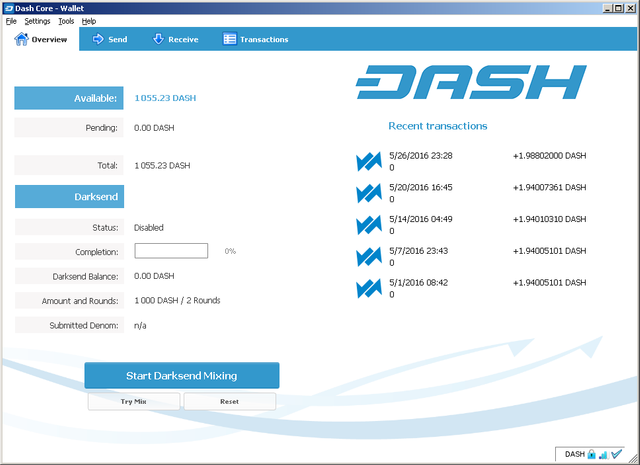Click the Reset button
Image resolution: width=640 pixels, height=465 pixels.
pyautogui.click(x=229, y=401)
